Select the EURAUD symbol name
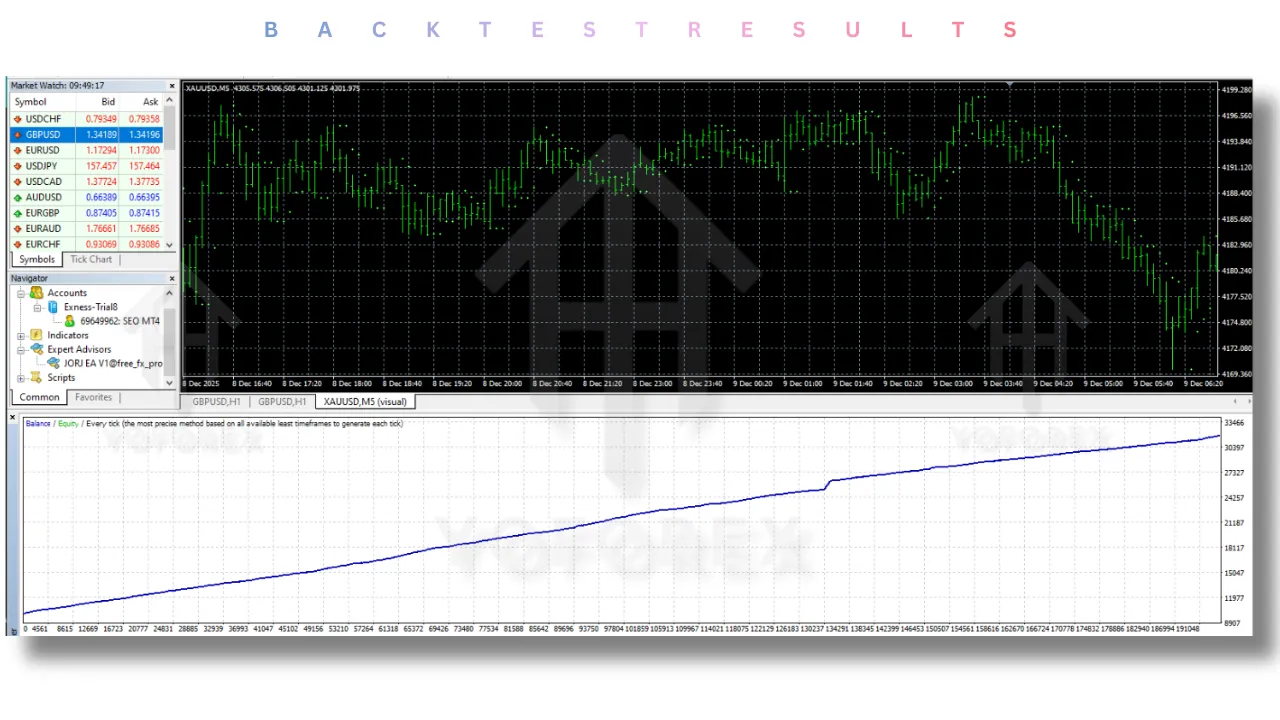Image resolution: width=1280 pixels, height=720 pixels. [x=43, y=229]
